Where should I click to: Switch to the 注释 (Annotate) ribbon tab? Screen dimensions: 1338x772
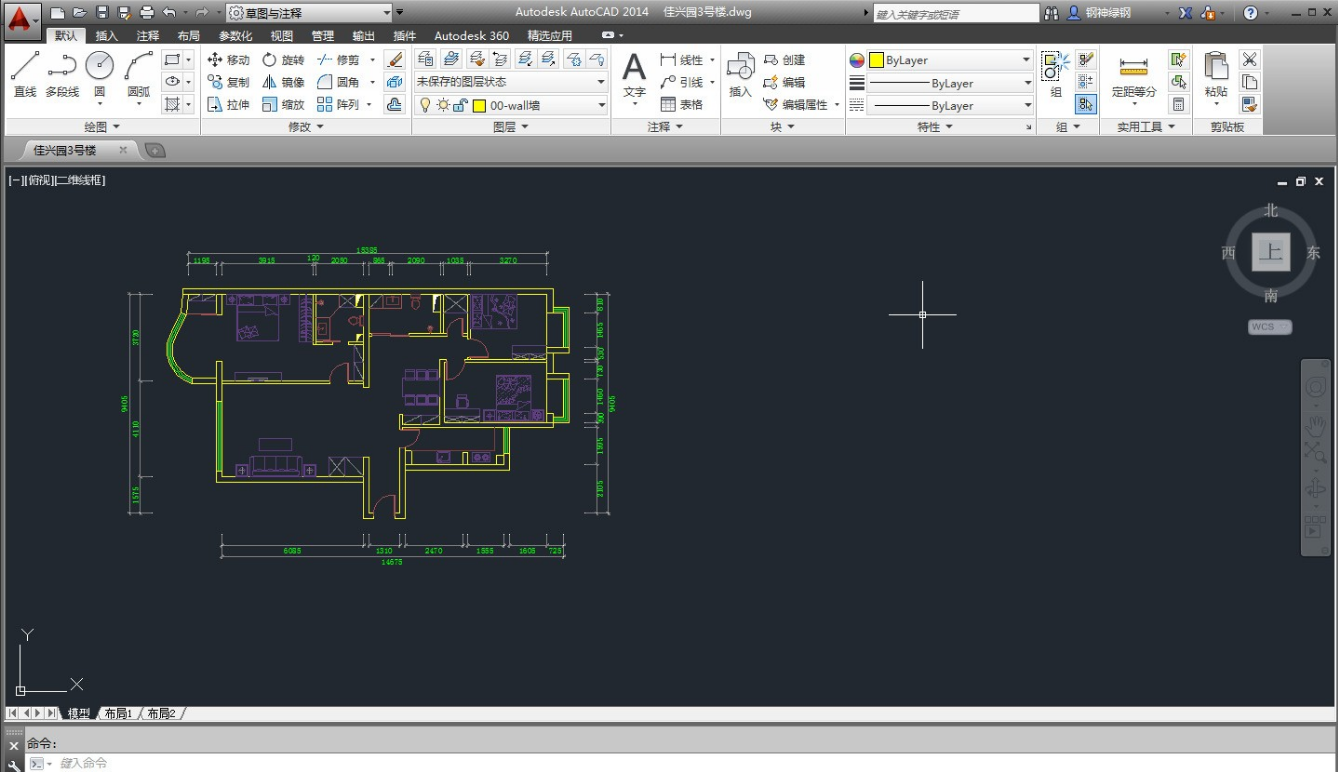click(148, 35)
